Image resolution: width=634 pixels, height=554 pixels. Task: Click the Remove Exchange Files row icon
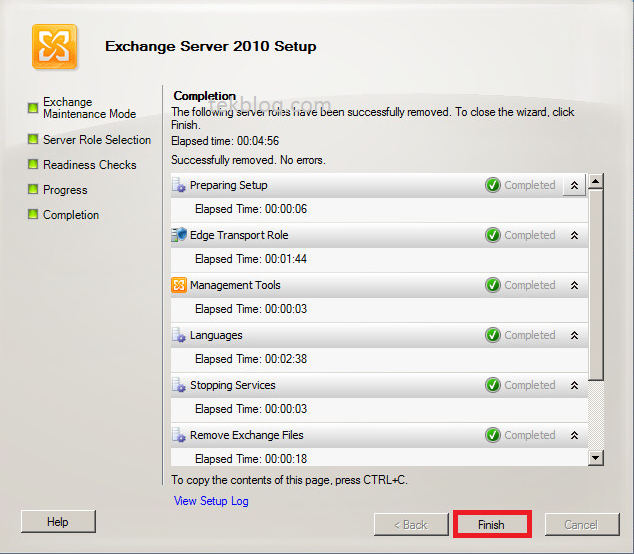point(179,435)
